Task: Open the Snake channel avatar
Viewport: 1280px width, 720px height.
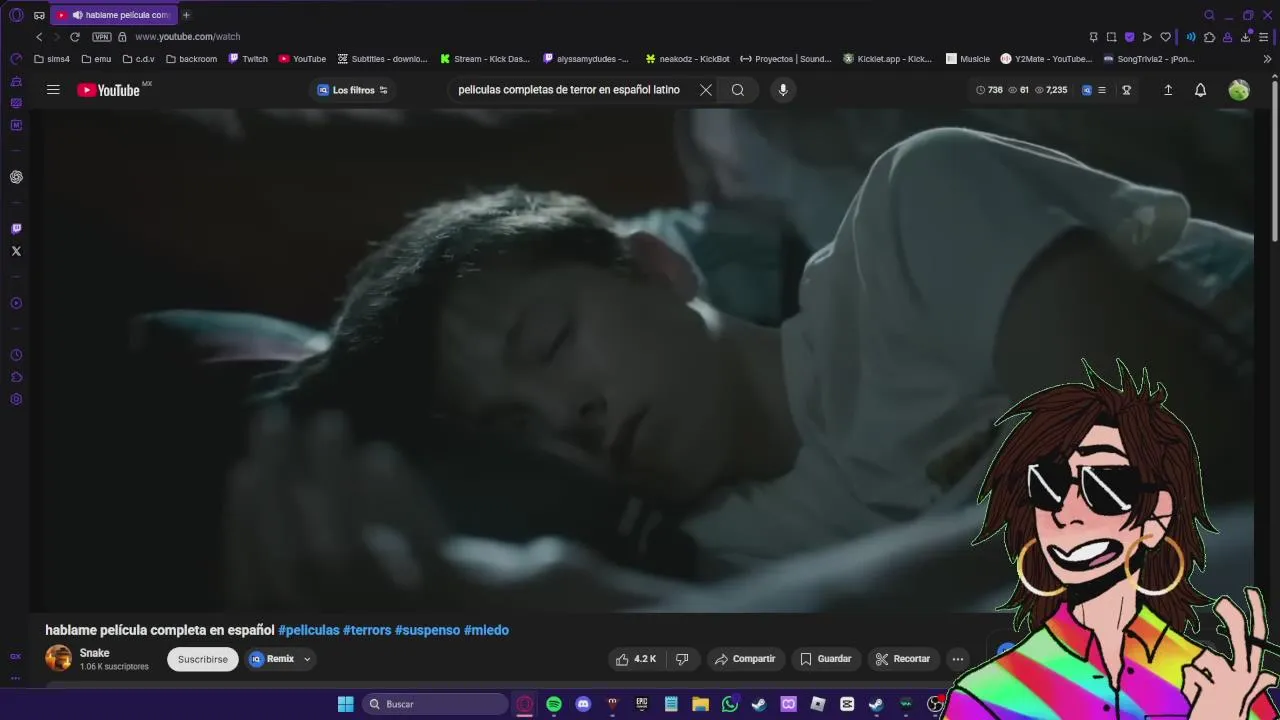Action: [59, 658]
